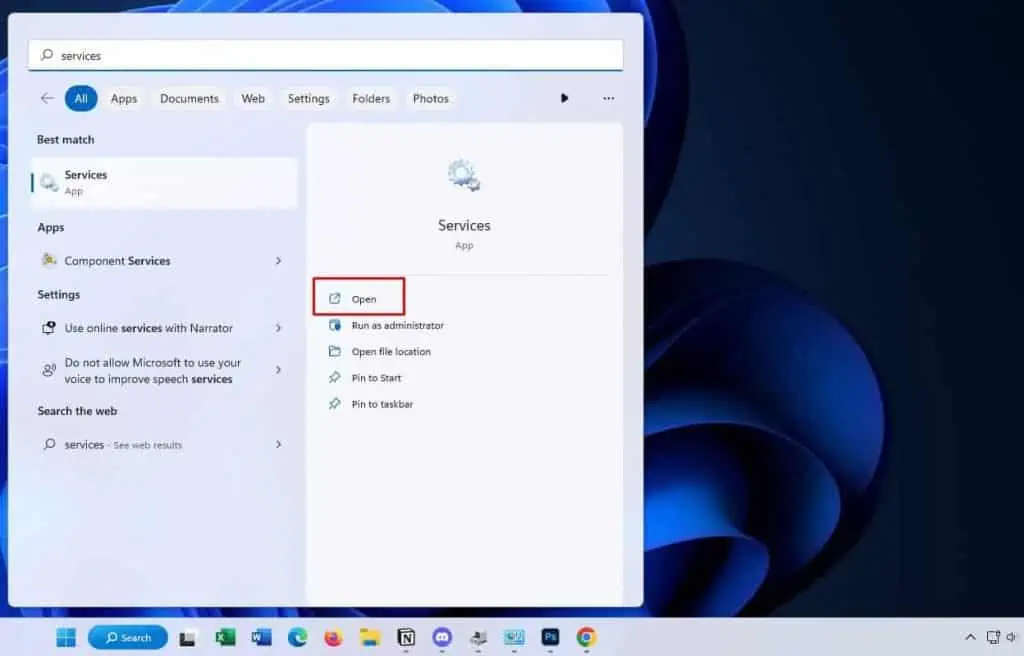Click the Pin to Start pushpin icon

coord(337,377)
